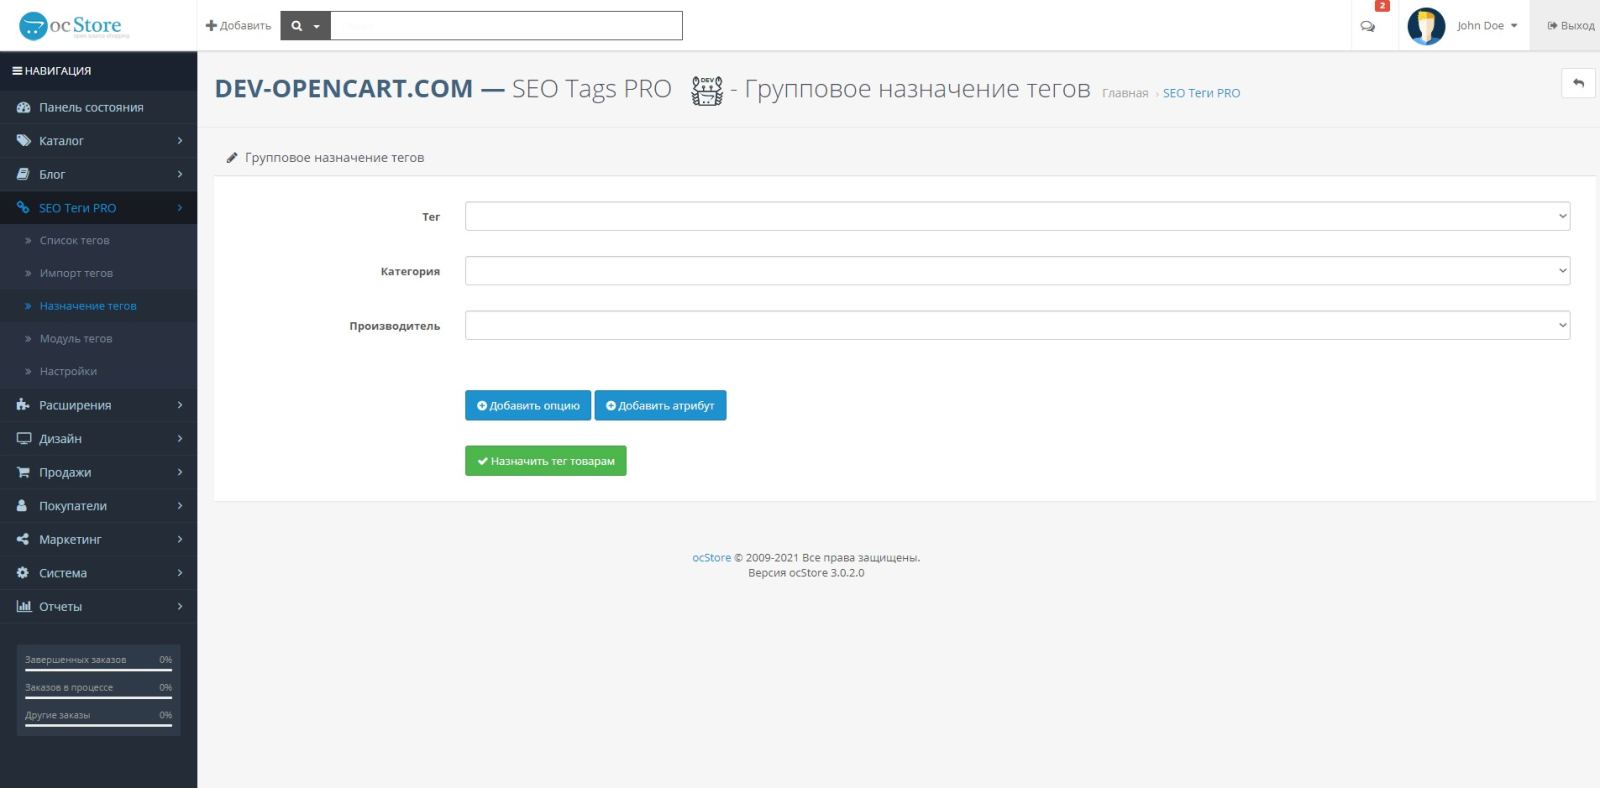The image size is (1600, 789).
Task: Click Другие заказы progress bar
Action: point(98,726)
